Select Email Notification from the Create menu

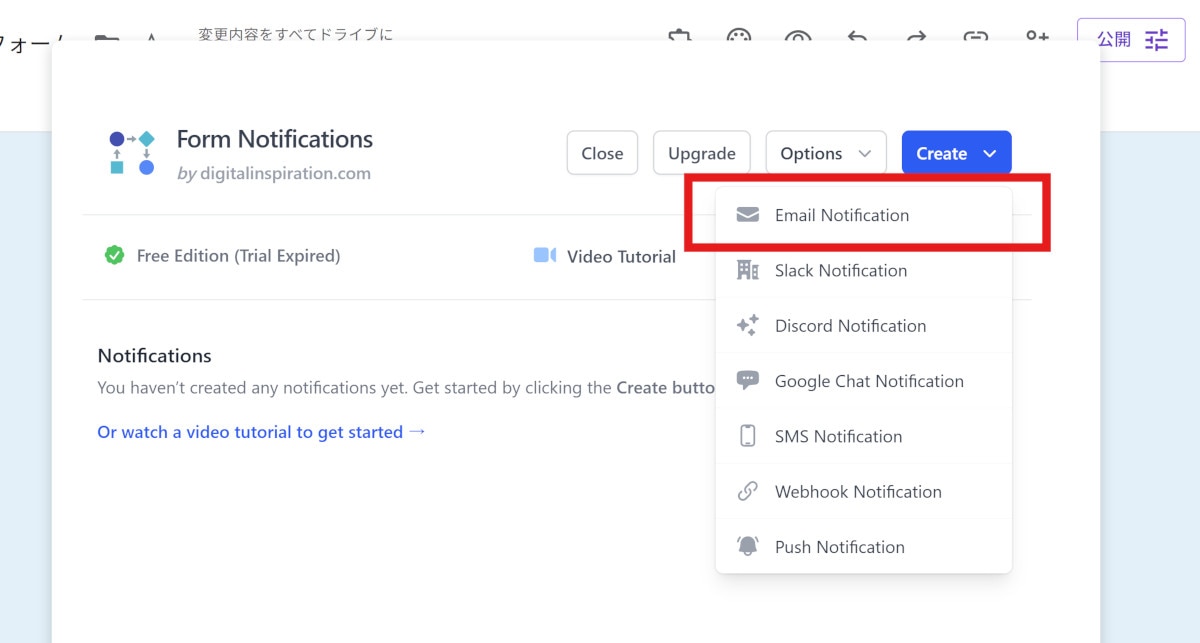click(842, 214)
